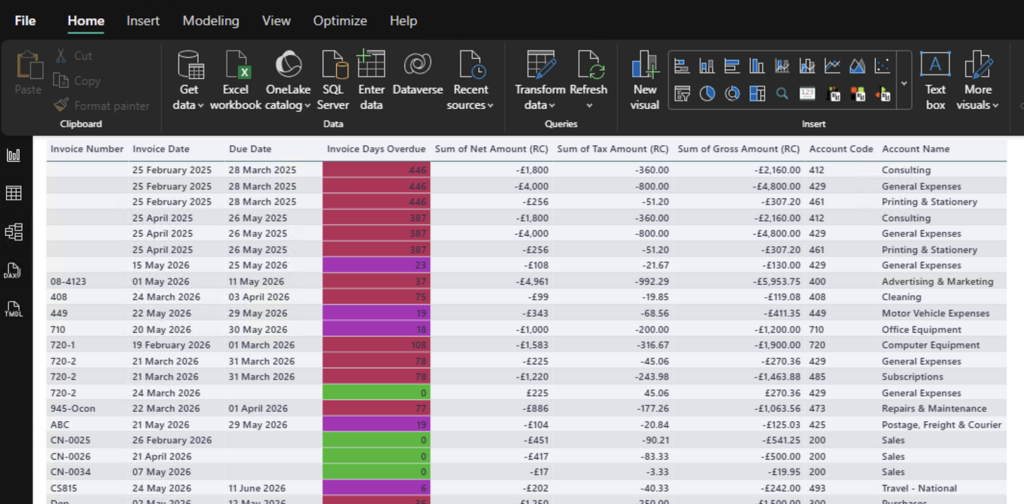The height and width of the screenshot is (504, 1024).
Task: Insert a slicer visual
Action: [x=682, y=94]
